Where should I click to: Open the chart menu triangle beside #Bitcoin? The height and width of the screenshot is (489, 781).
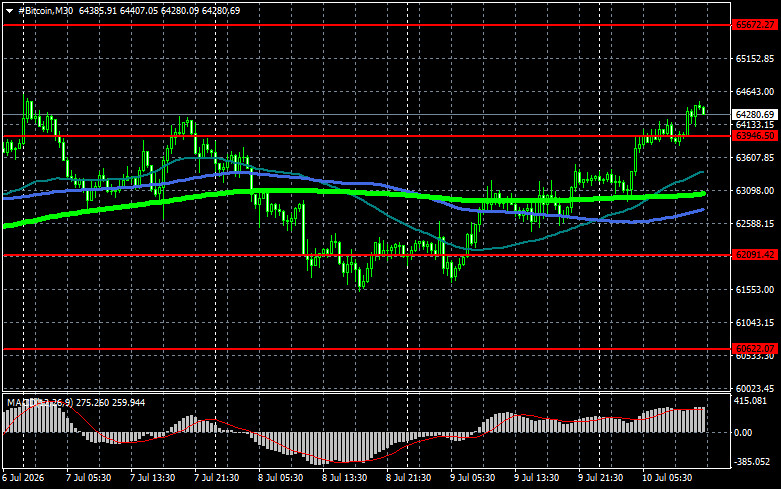pyautogui.click(x=9, y=11)
